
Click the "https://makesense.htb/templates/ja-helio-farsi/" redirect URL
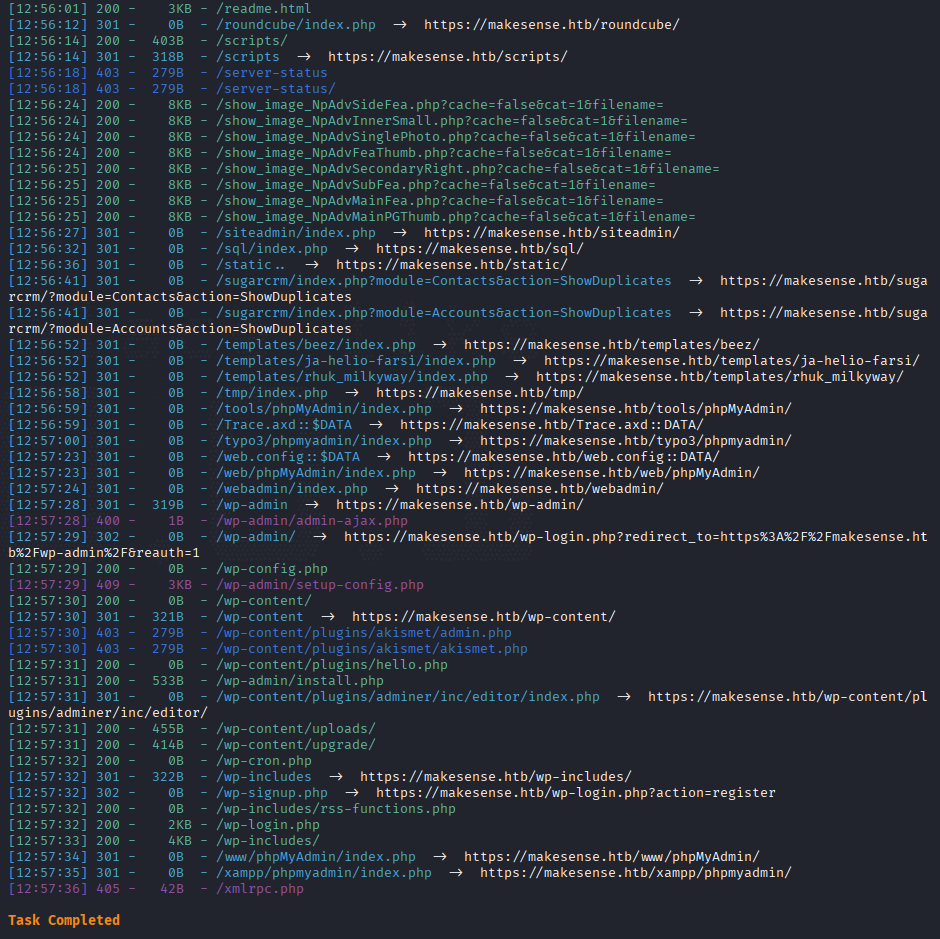click(731, 361)
